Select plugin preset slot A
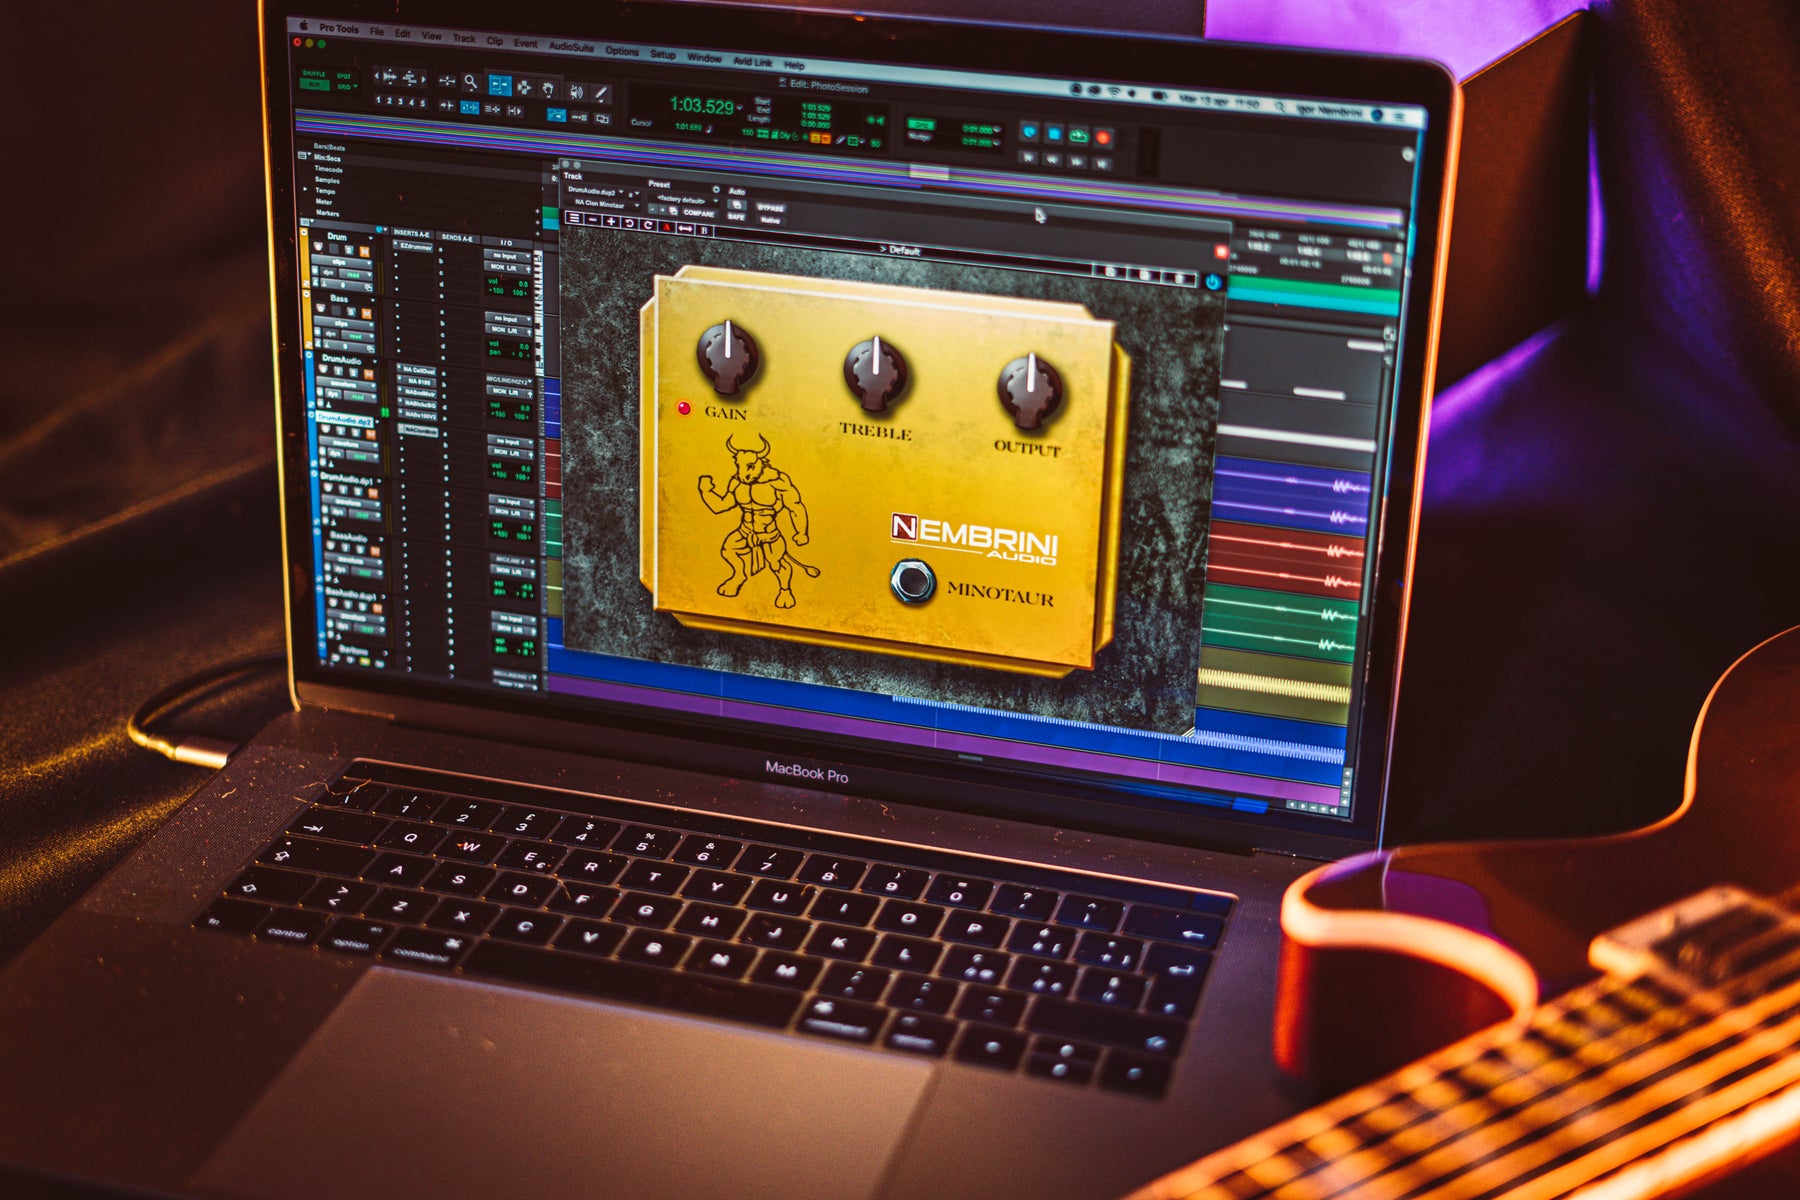The image size is (1800, 1200). tap(666, 227)
